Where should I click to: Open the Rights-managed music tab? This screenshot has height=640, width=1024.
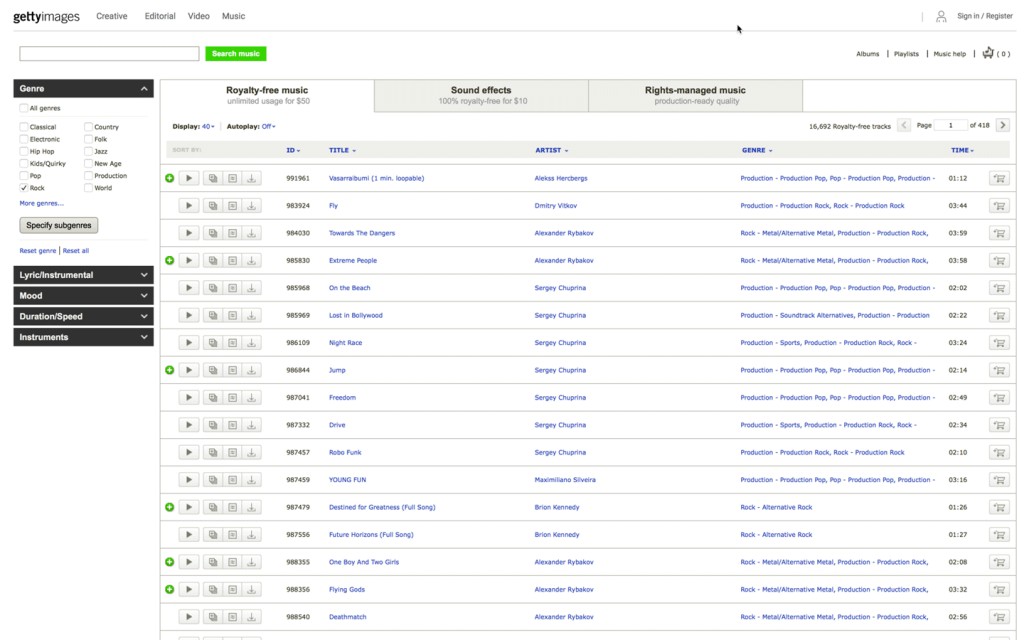pos(695,95)
